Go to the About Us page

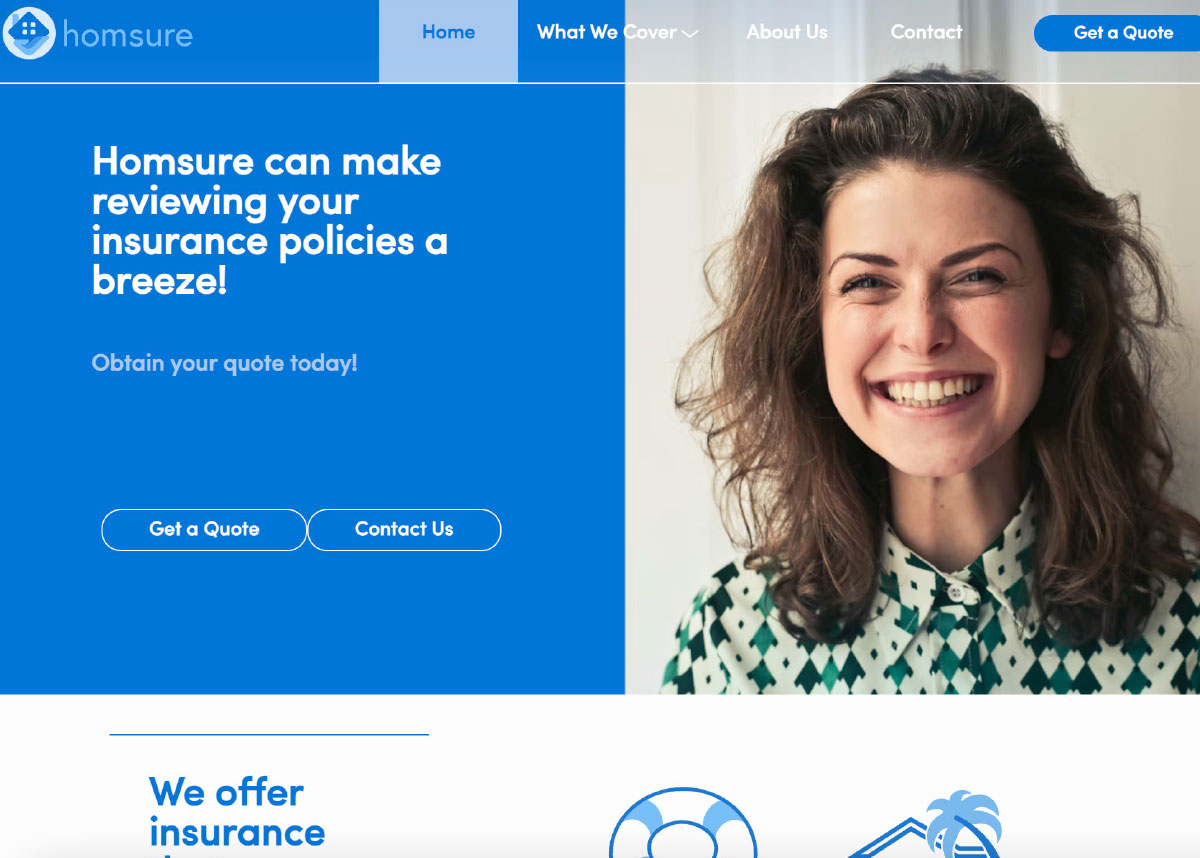pyautogui.click(x=787, y=32)
